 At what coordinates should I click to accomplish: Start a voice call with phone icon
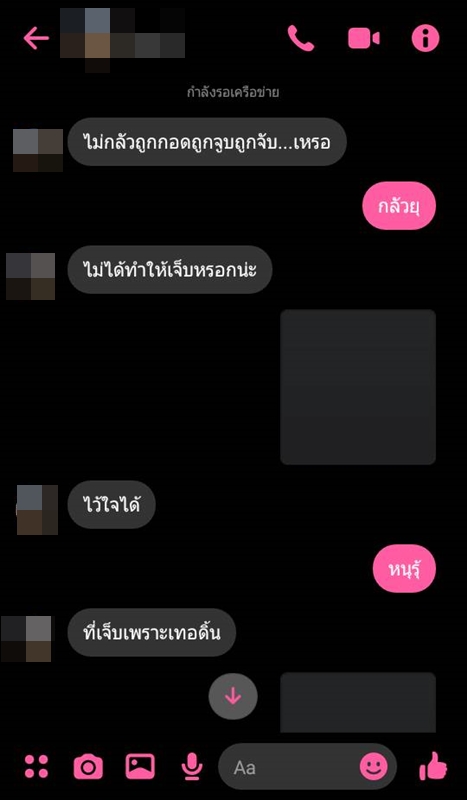301,38
